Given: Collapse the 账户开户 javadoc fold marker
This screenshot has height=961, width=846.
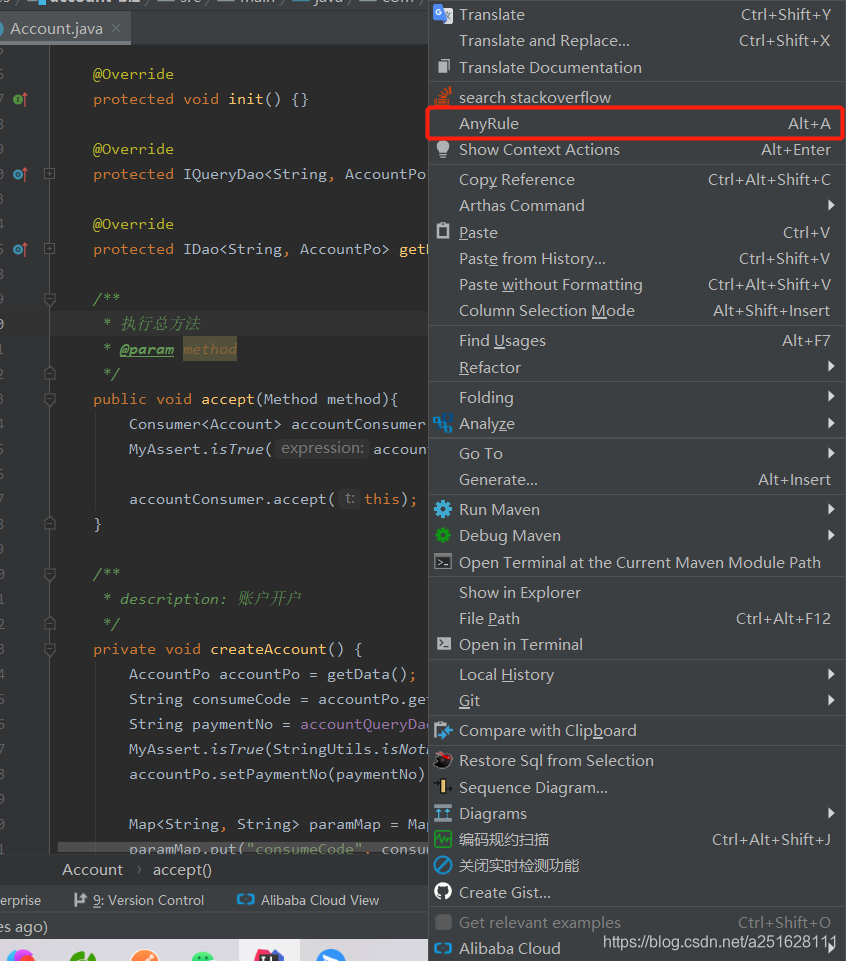Looking at the screenshot, I should [x=50, y=574].
